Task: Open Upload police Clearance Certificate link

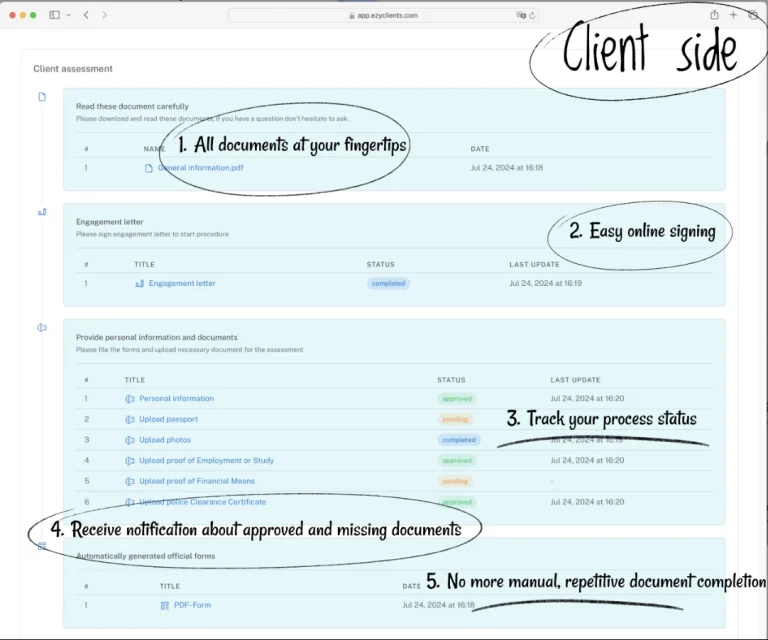Action: pos(202,502)
